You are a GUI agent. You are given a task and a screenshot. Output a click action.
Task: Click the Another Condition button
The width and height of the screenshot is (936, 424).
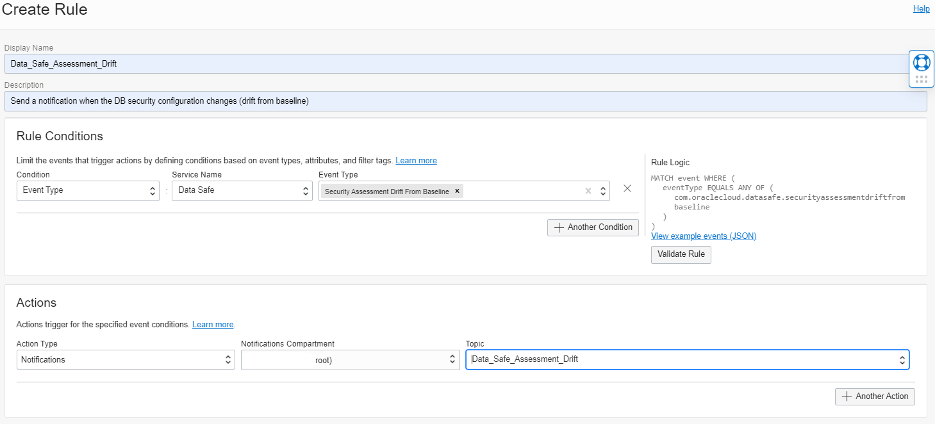[x=592, y=227]
